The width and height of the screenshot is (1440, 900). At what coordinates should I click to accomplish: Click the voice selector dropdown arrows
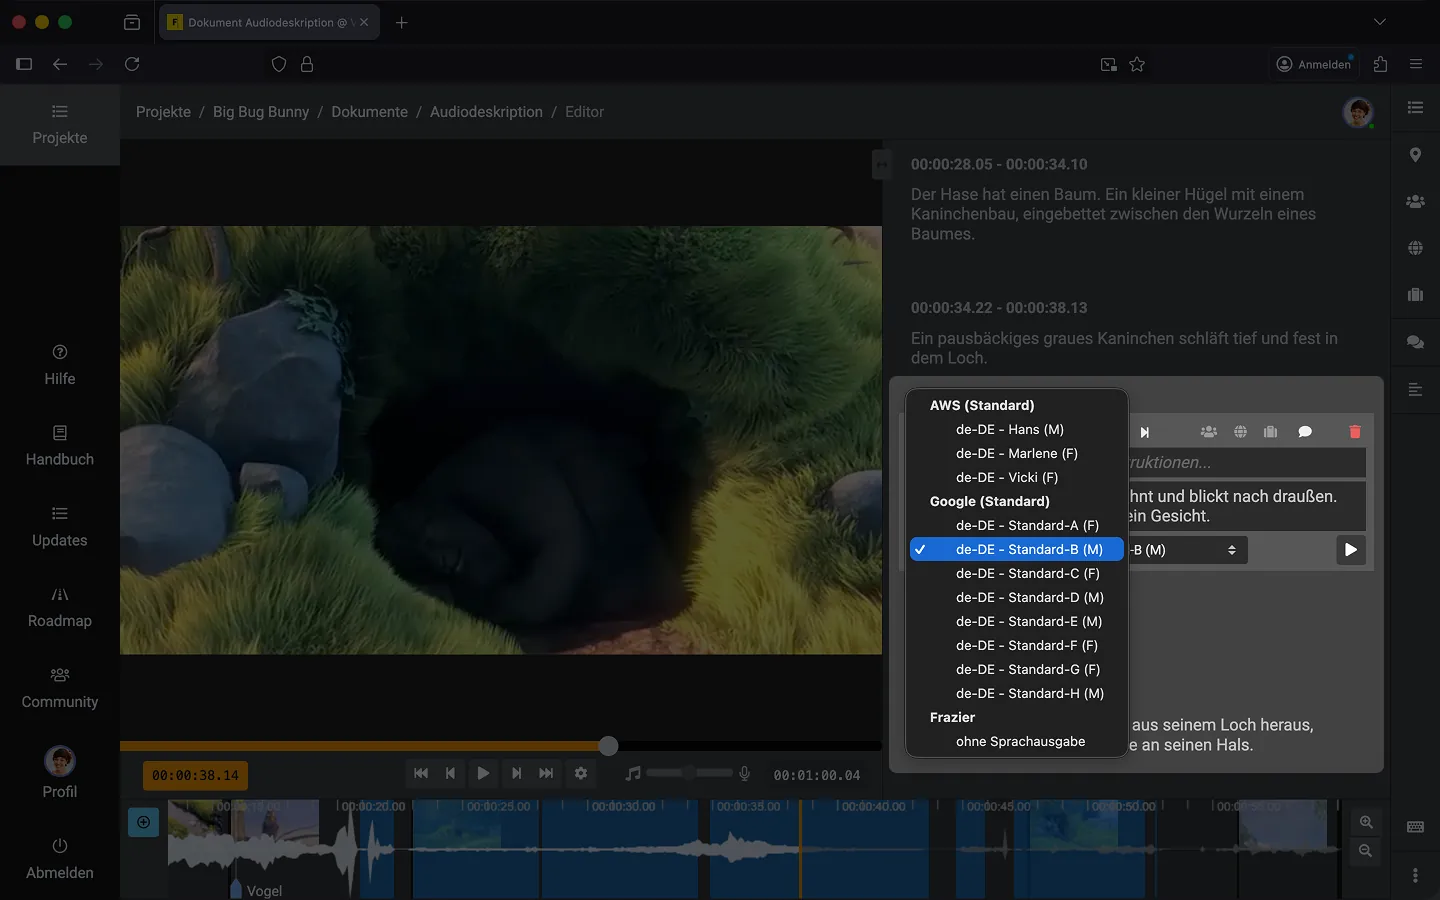tap(1231, 550)
